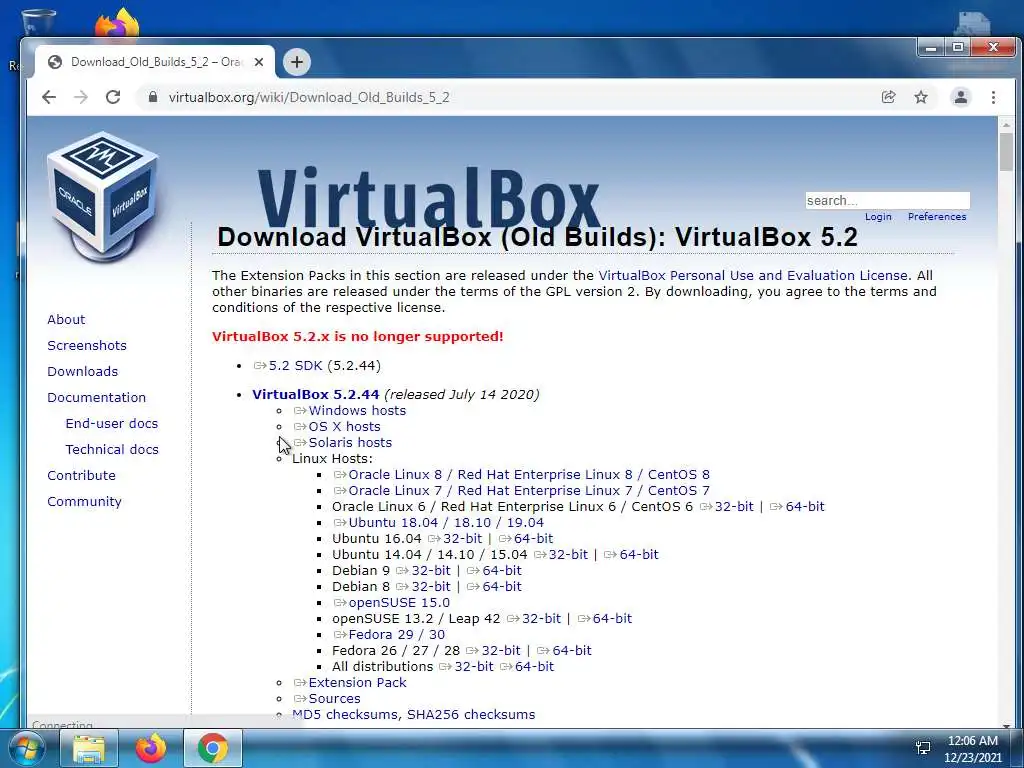Screen dimensions: 1024x768
Task: Launch Firefox from the taskbar
Action: [151, 749]
